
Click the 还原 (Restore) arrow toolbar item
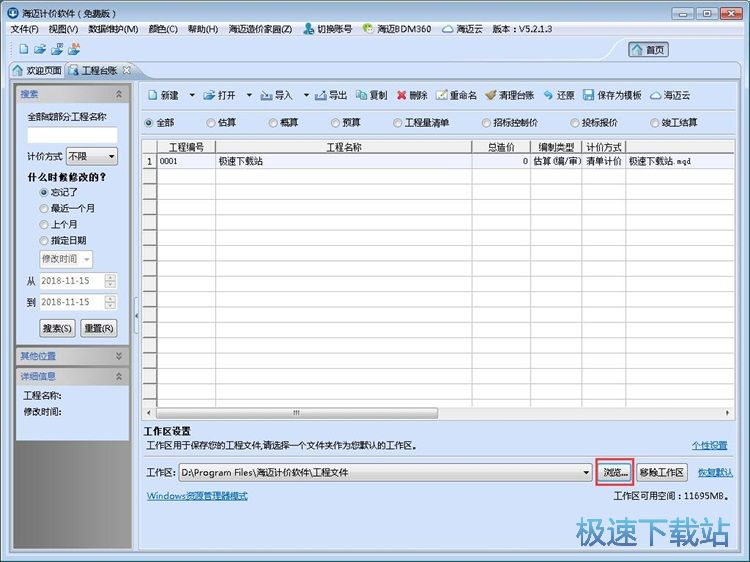[x=559, y=95]
